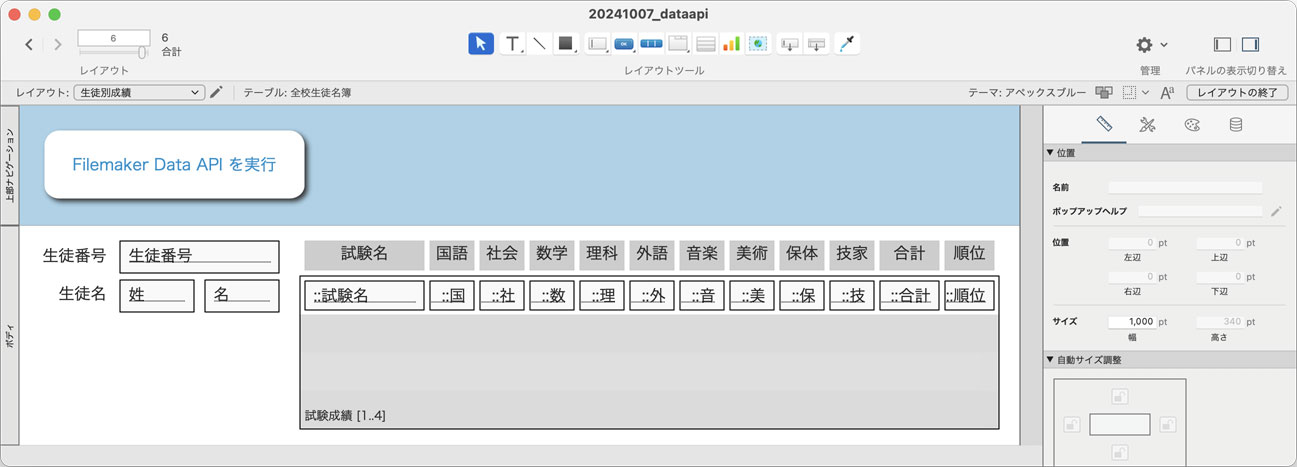Image resolution: width=1297 pixels, height=467 pixels.
Task: Toggle the left anchor lock
Action: point(1072,425)
